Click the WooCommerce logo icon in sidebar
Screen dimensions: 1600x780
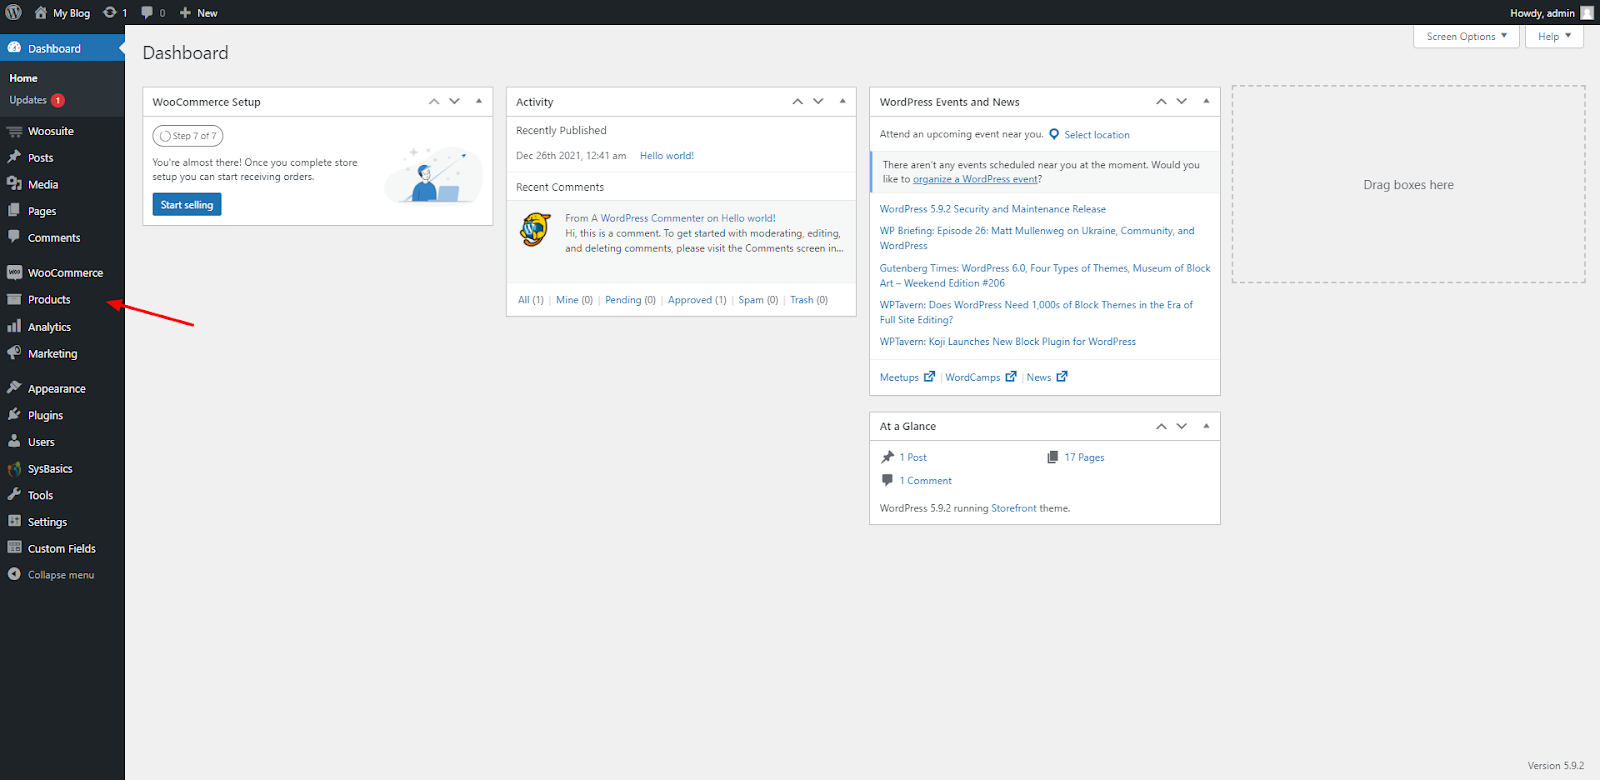coord(14,272)
